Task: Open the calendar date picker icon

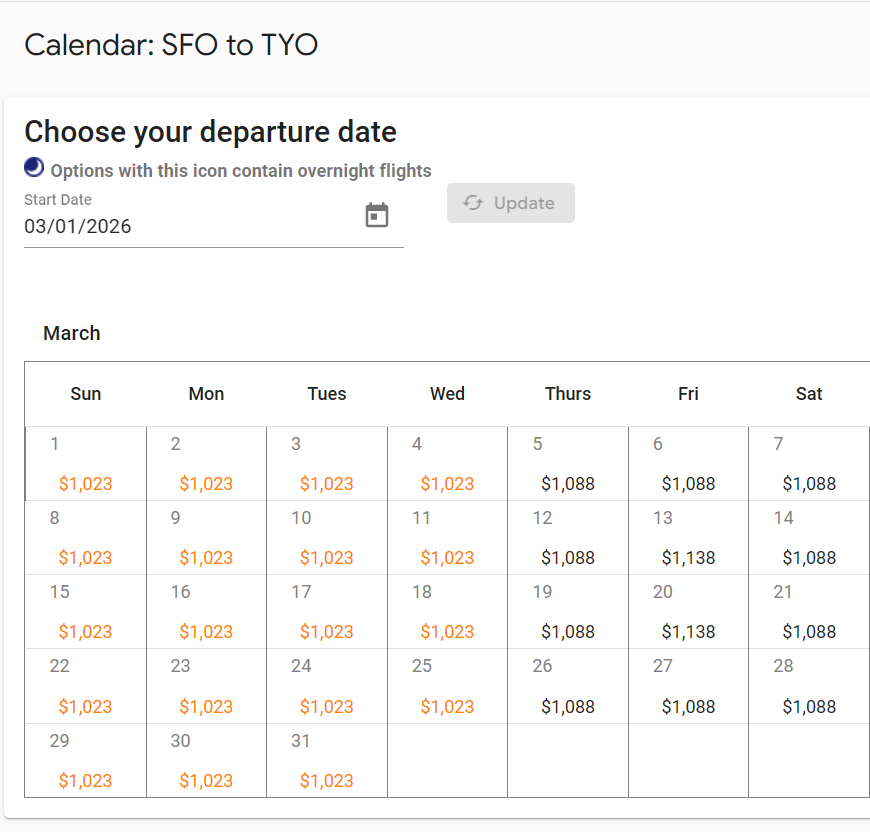Action: [x=377, y=215]
